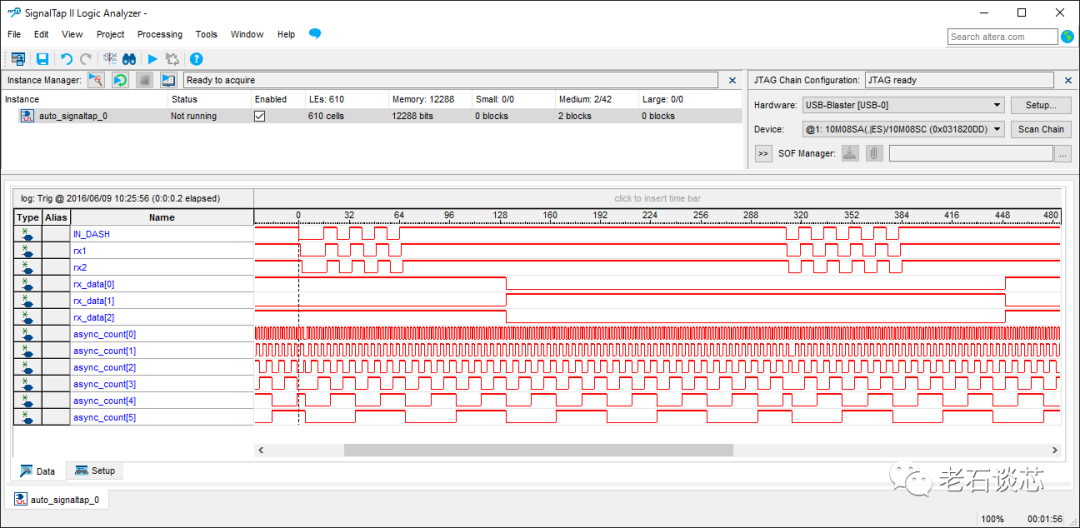The width and height of the screenshot is (1080, 528).
Task: Click the feedback chat bubble icon
Action: coord(315,34)
